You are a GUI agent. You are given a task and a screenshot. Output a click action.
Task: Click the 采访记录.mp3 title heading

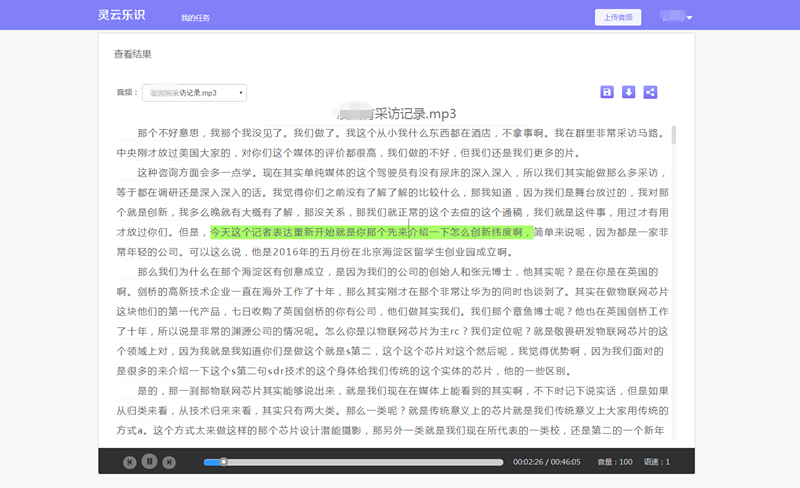[x=398, y=113]
